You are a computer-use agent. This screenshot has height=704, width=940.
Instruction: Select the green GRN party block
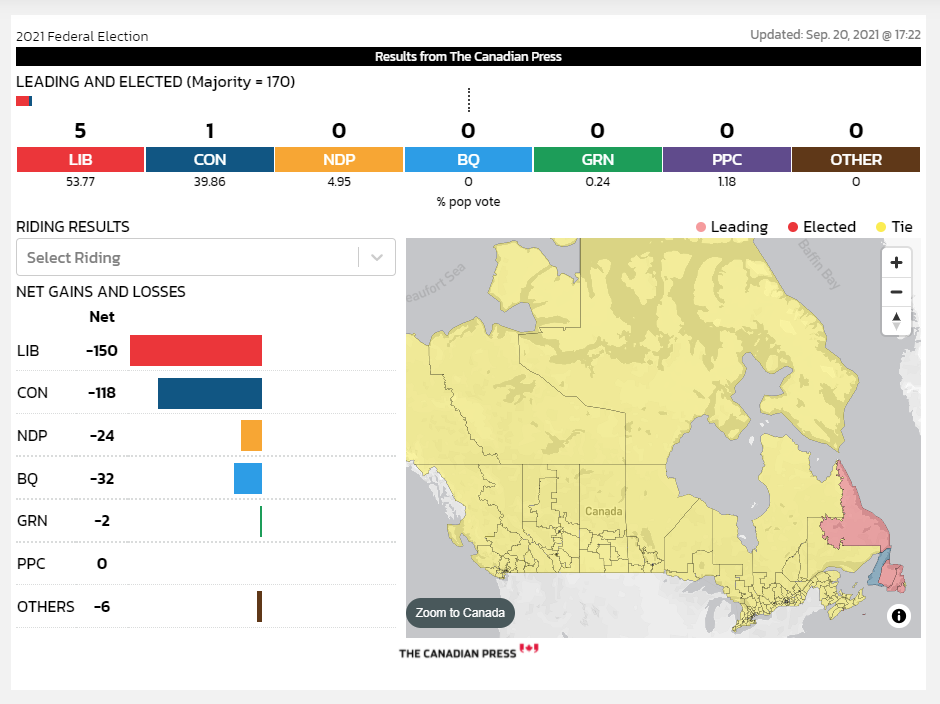[x=598, y=160]
